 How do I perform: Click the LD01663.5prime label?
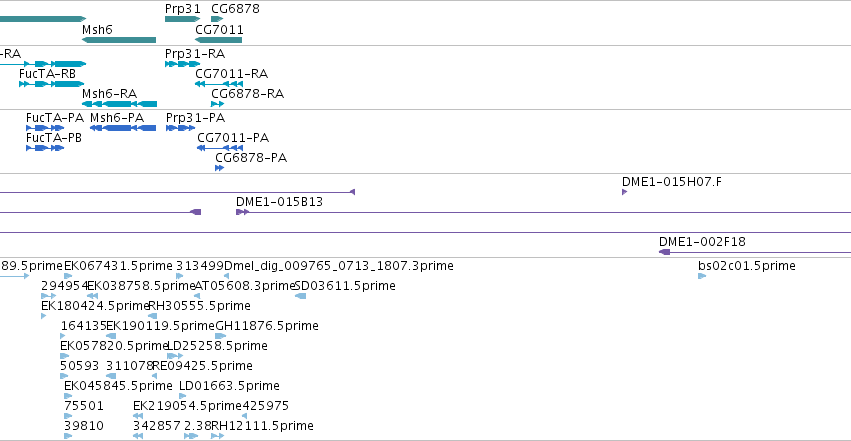[x=230, y=386]
